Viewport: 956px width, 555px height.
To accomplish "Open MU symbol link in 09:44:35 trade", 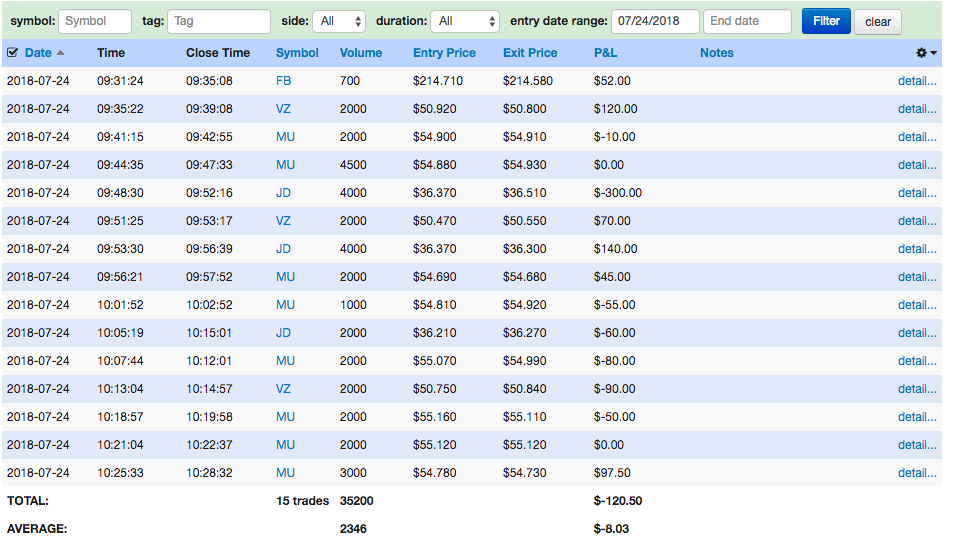I will pos(285,165).
